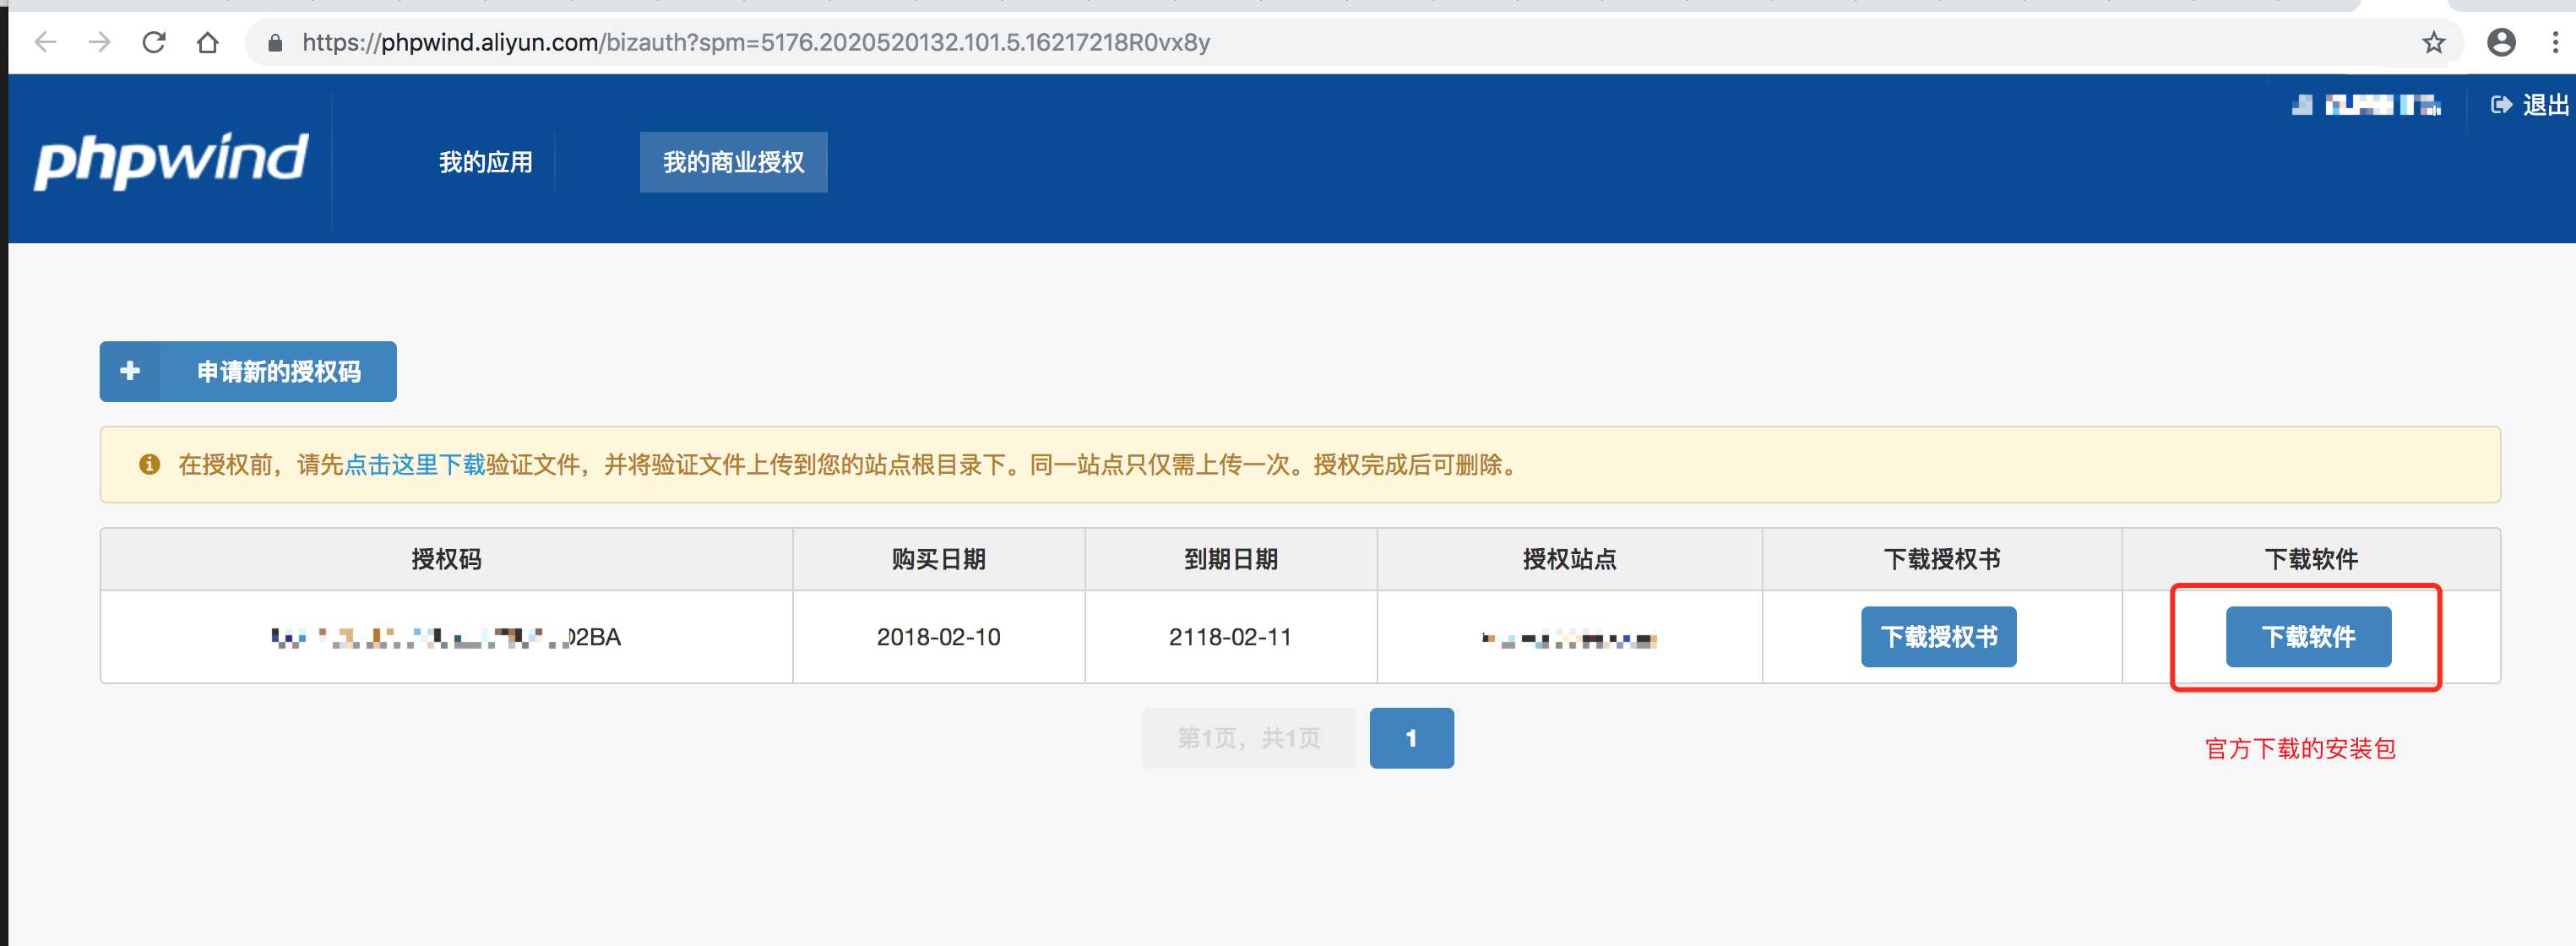Go to page 1 in pagination
This screenshot has height=946, width=2576.
tap(1411, 738)
